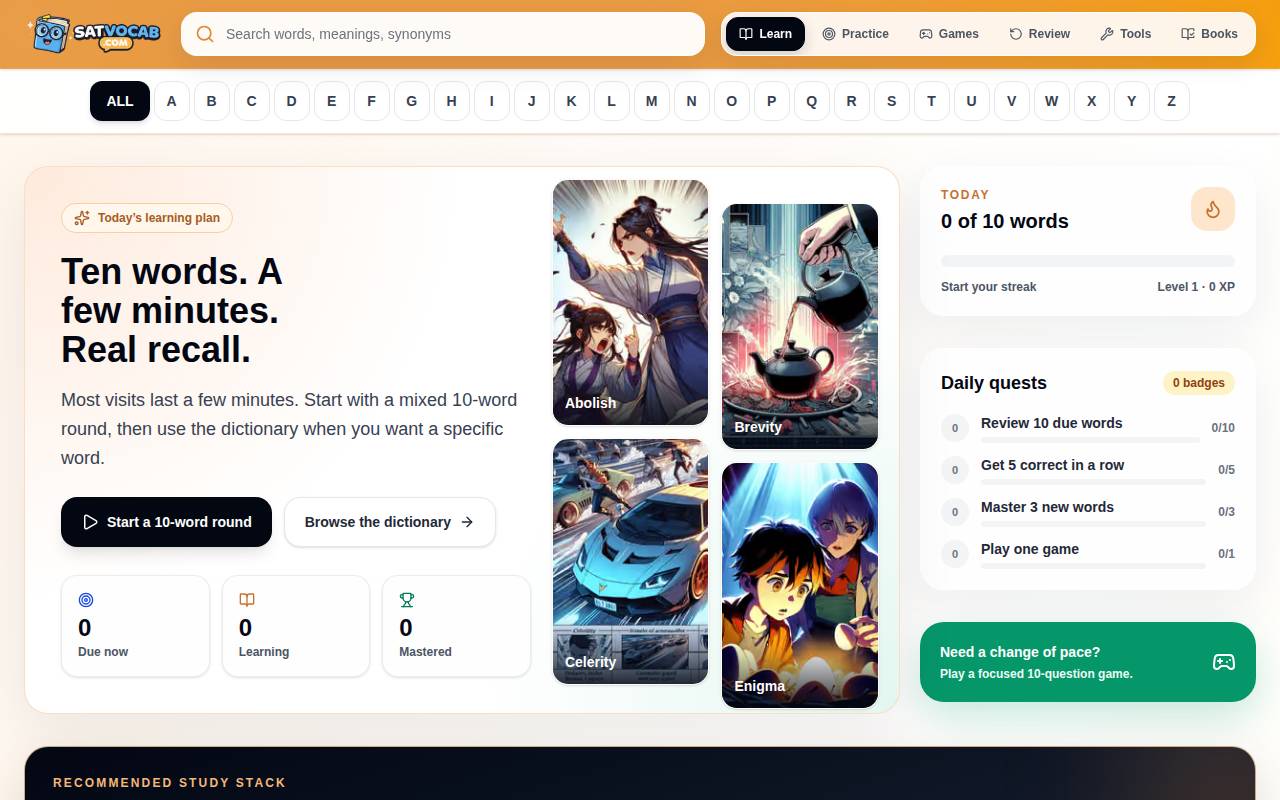The height and width of the screenshot is (800, 1280).
Task: Open the Review tab
Action: pos(1039,34)
